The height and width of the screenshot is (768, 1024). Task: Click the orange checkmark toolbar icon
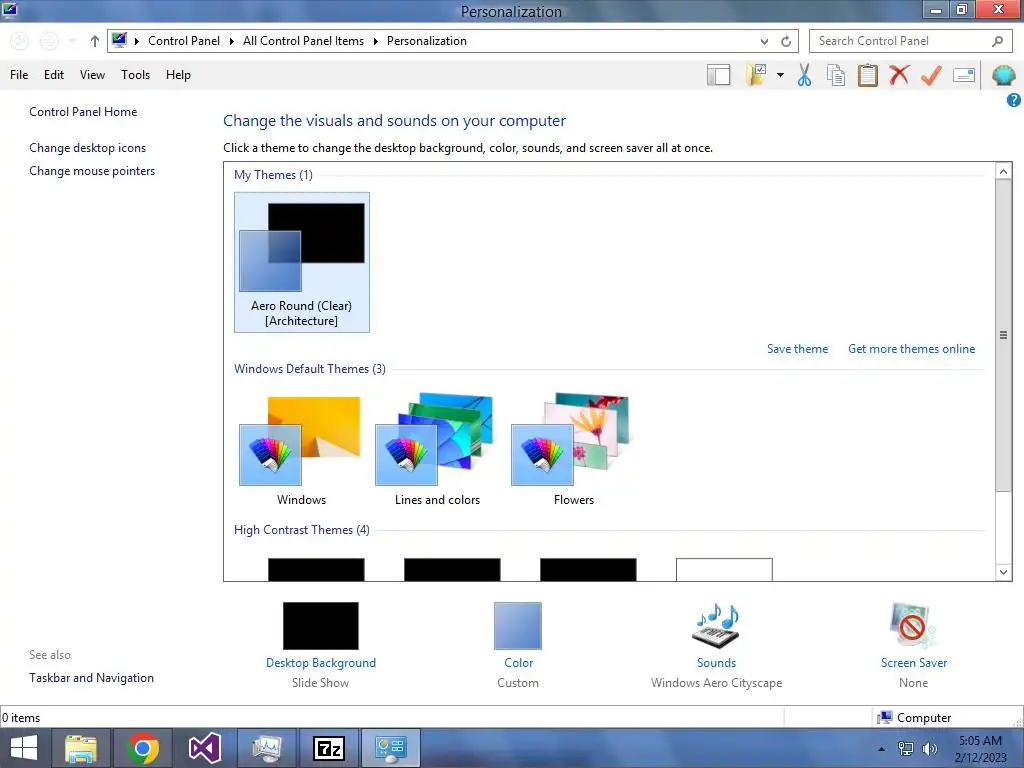pos(931,75)
